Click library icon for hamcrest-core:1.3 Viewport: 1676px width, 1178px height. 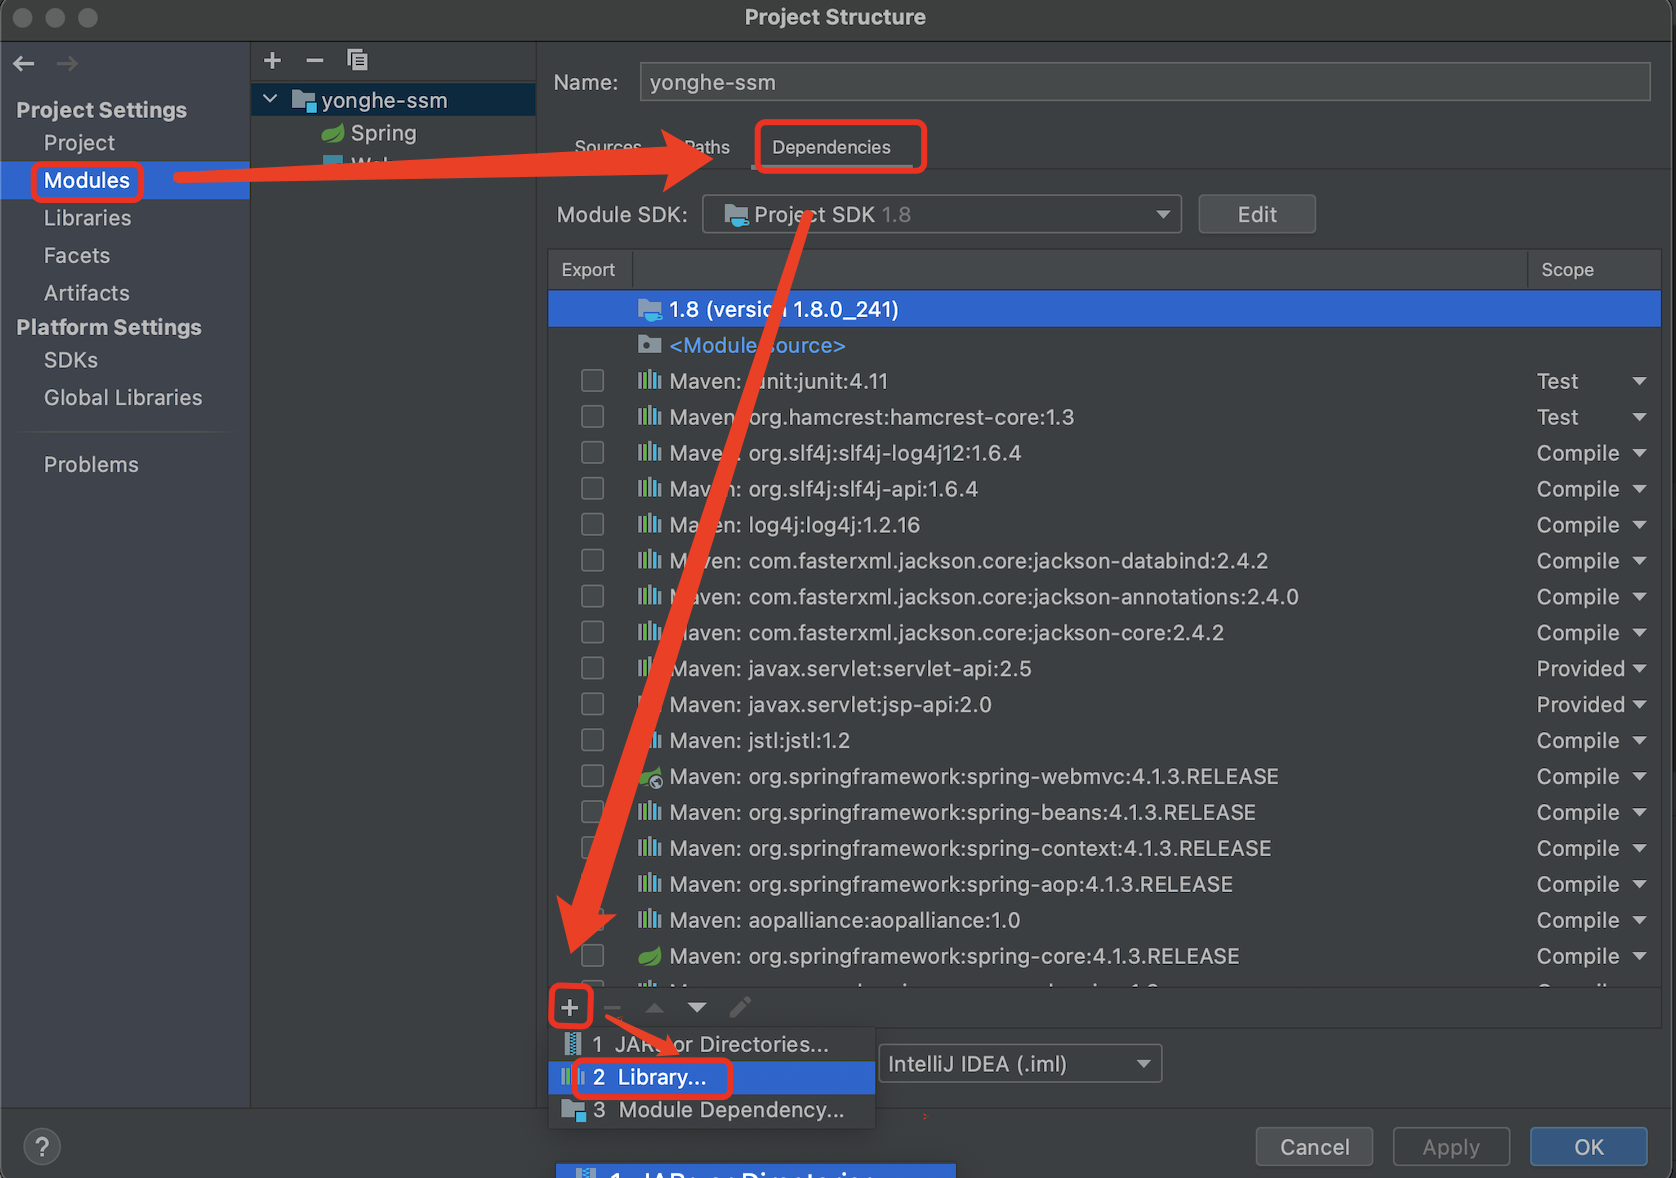[650, 417]
